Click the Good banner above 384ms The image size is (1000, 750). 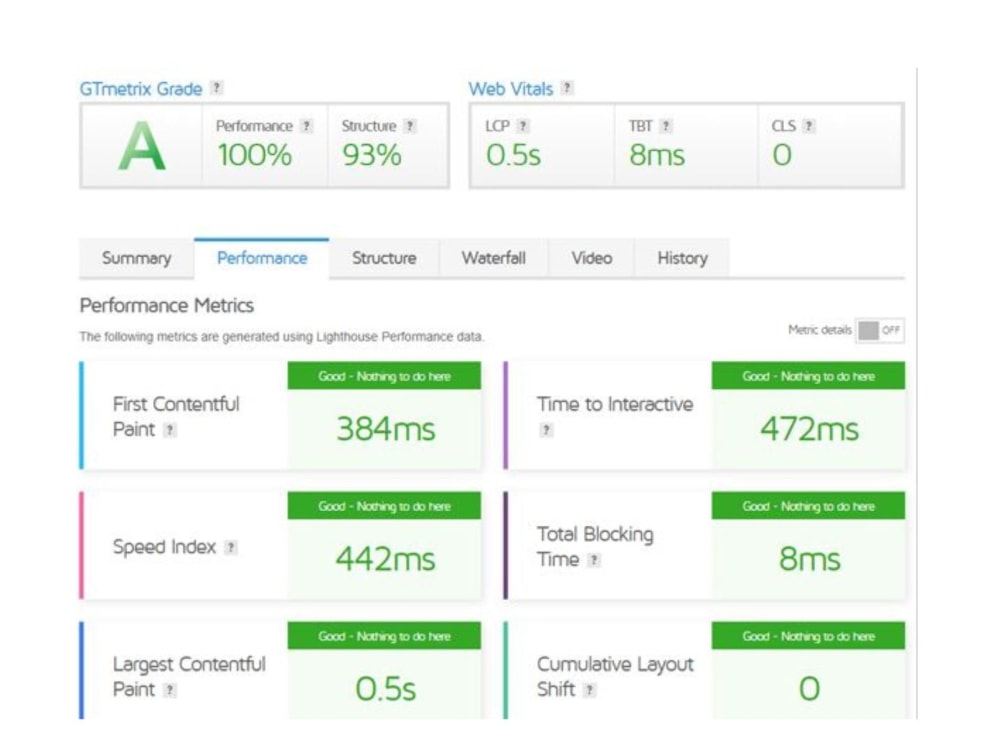[385, 376]
